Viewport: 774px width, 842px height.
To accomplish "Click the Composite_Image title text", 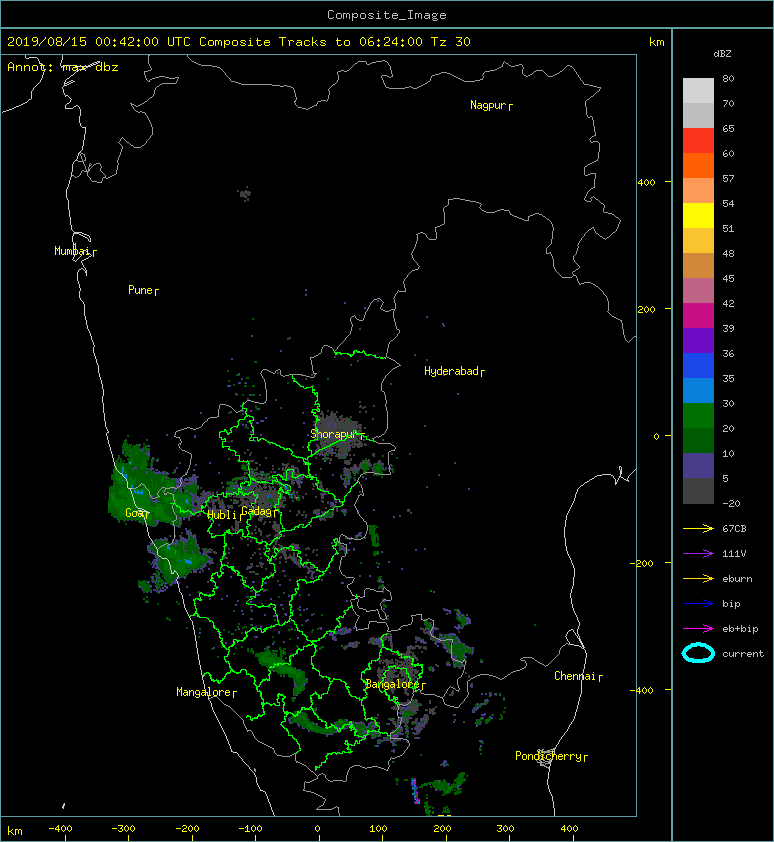I will [387, 15].
